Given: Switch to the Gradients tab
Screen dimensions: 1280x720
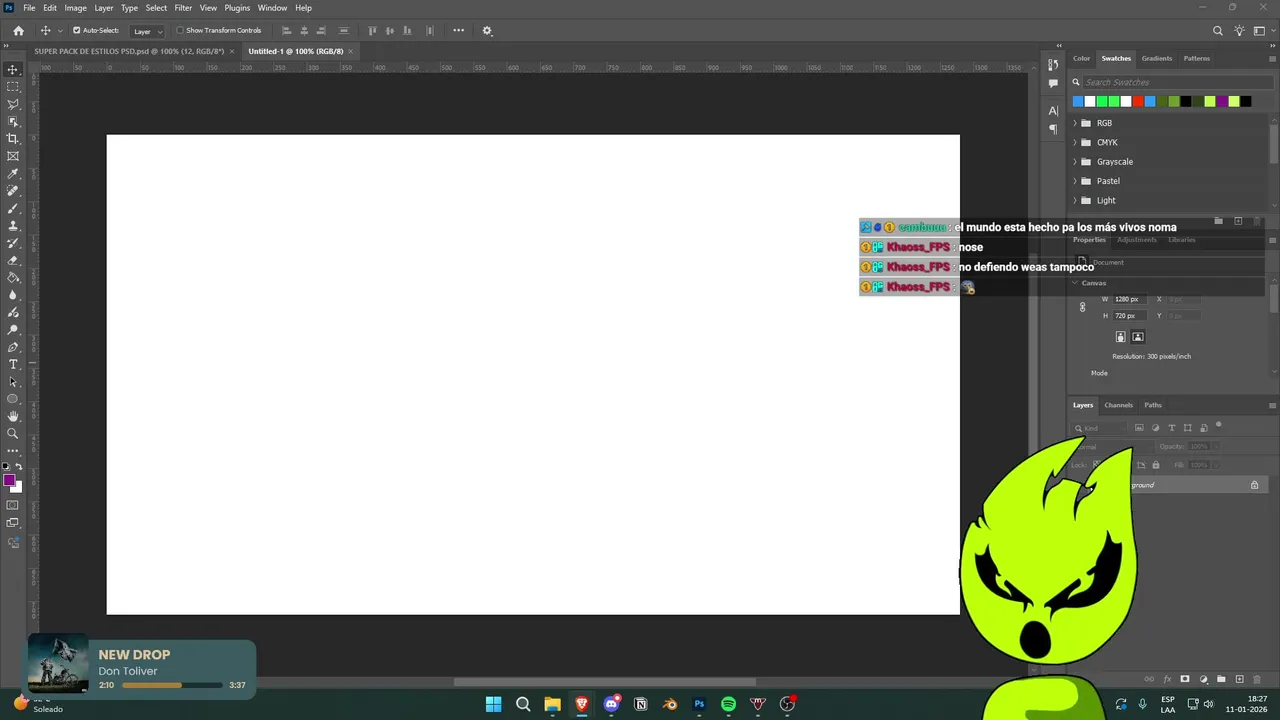Looking at the screenshot, I should [x=1157, y=58].
